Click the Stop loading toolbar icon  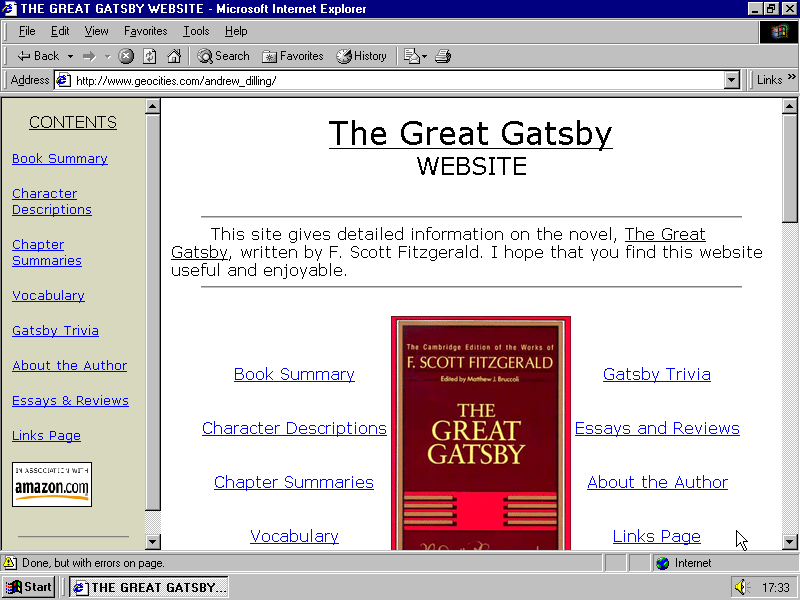pyautogui.click(x=126, y=56)
